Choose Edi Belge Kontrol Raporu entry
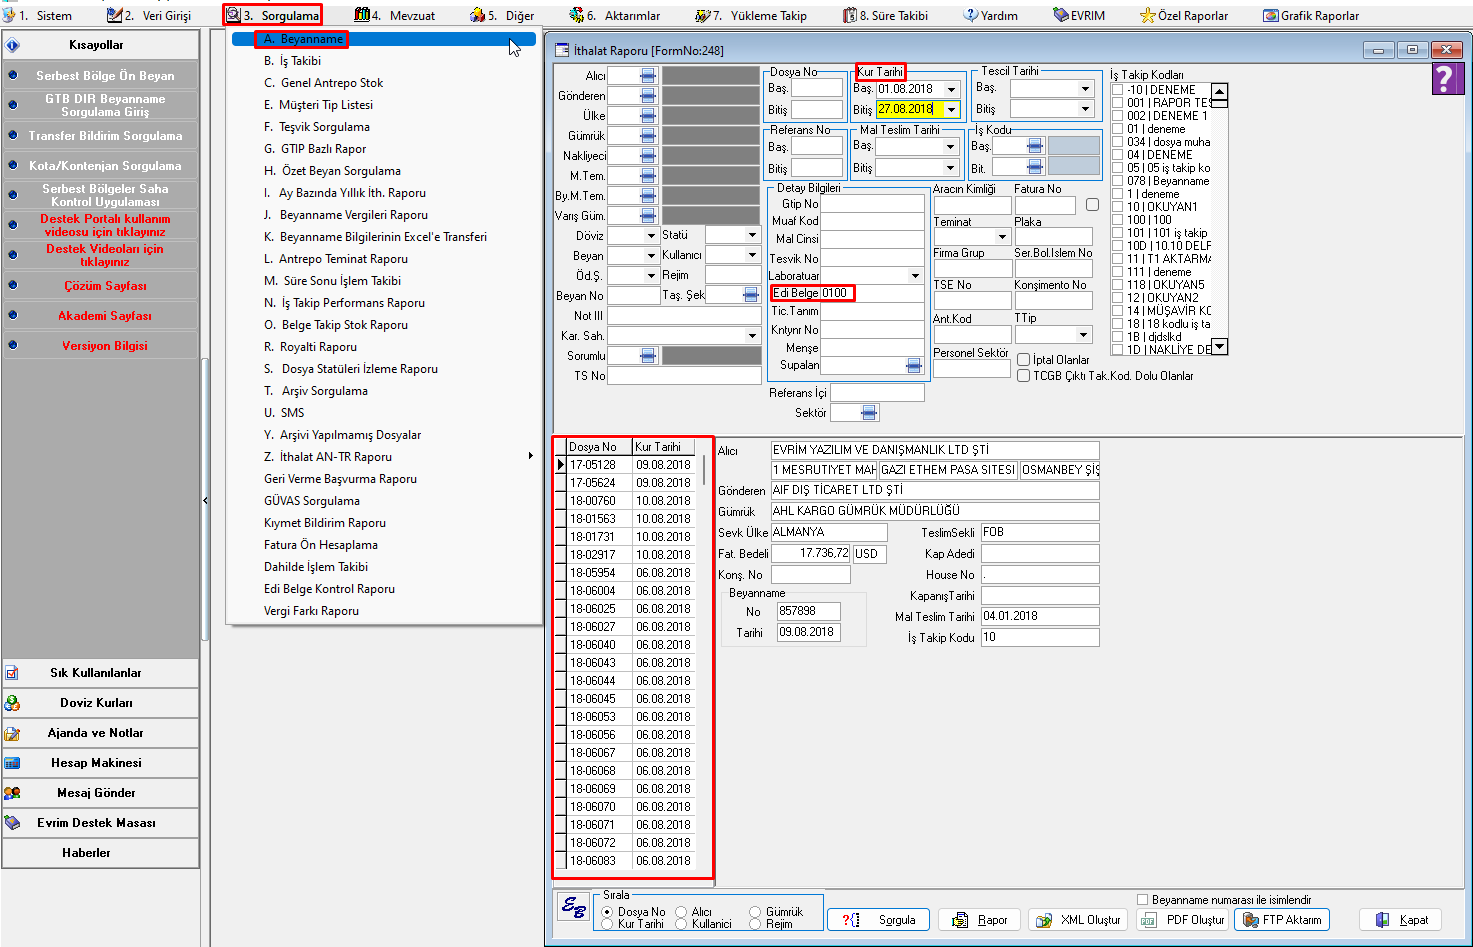 pos(384,589)
